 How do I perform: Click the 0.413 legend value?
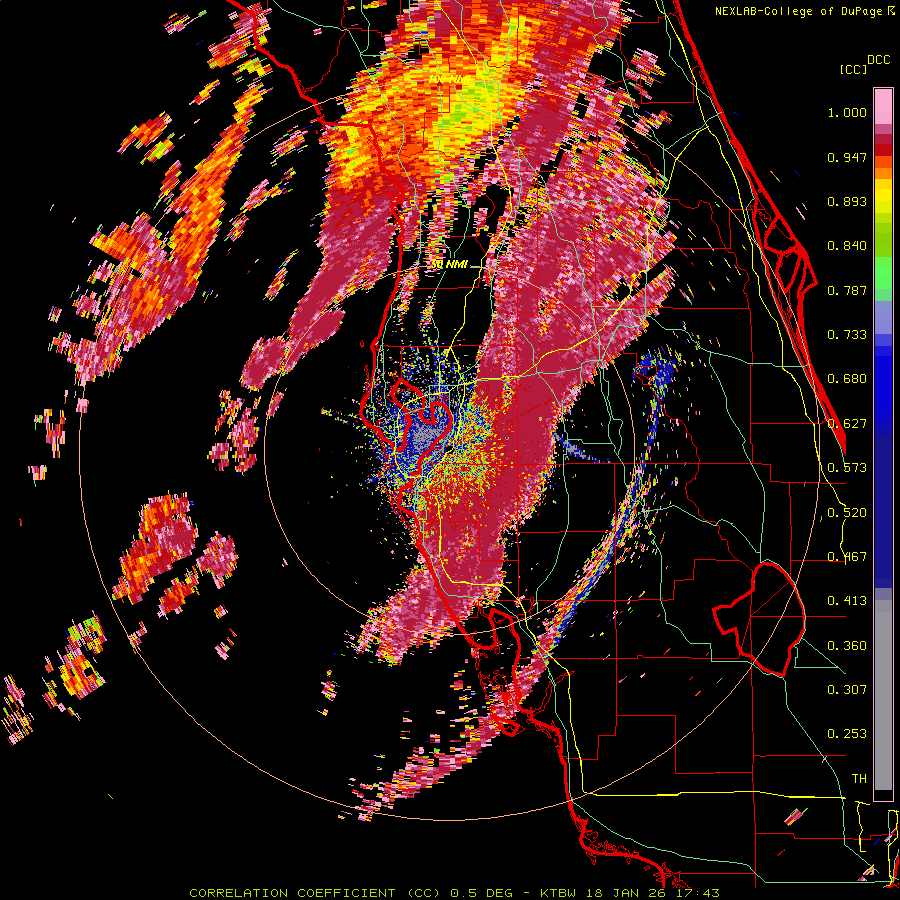[847, 601]
